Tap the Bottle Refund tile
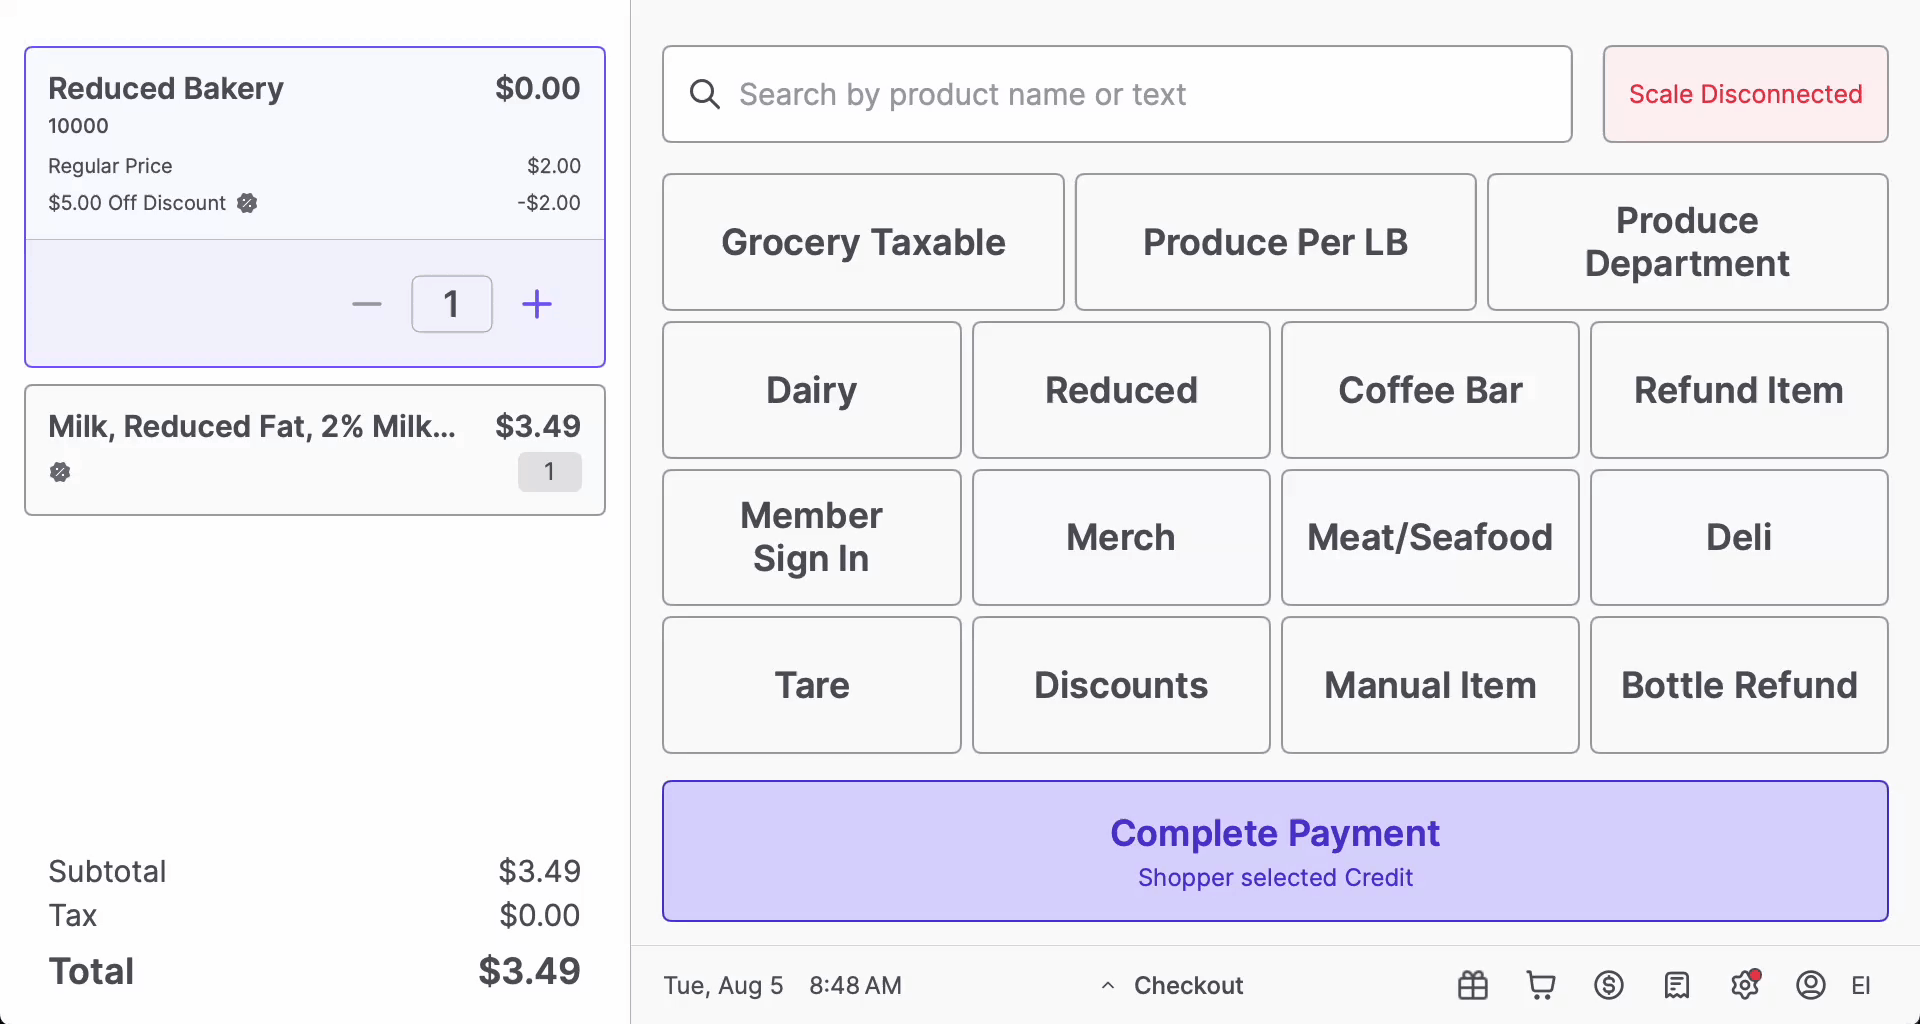This screenshot has width=1920, height=1024. (1738, 685)
